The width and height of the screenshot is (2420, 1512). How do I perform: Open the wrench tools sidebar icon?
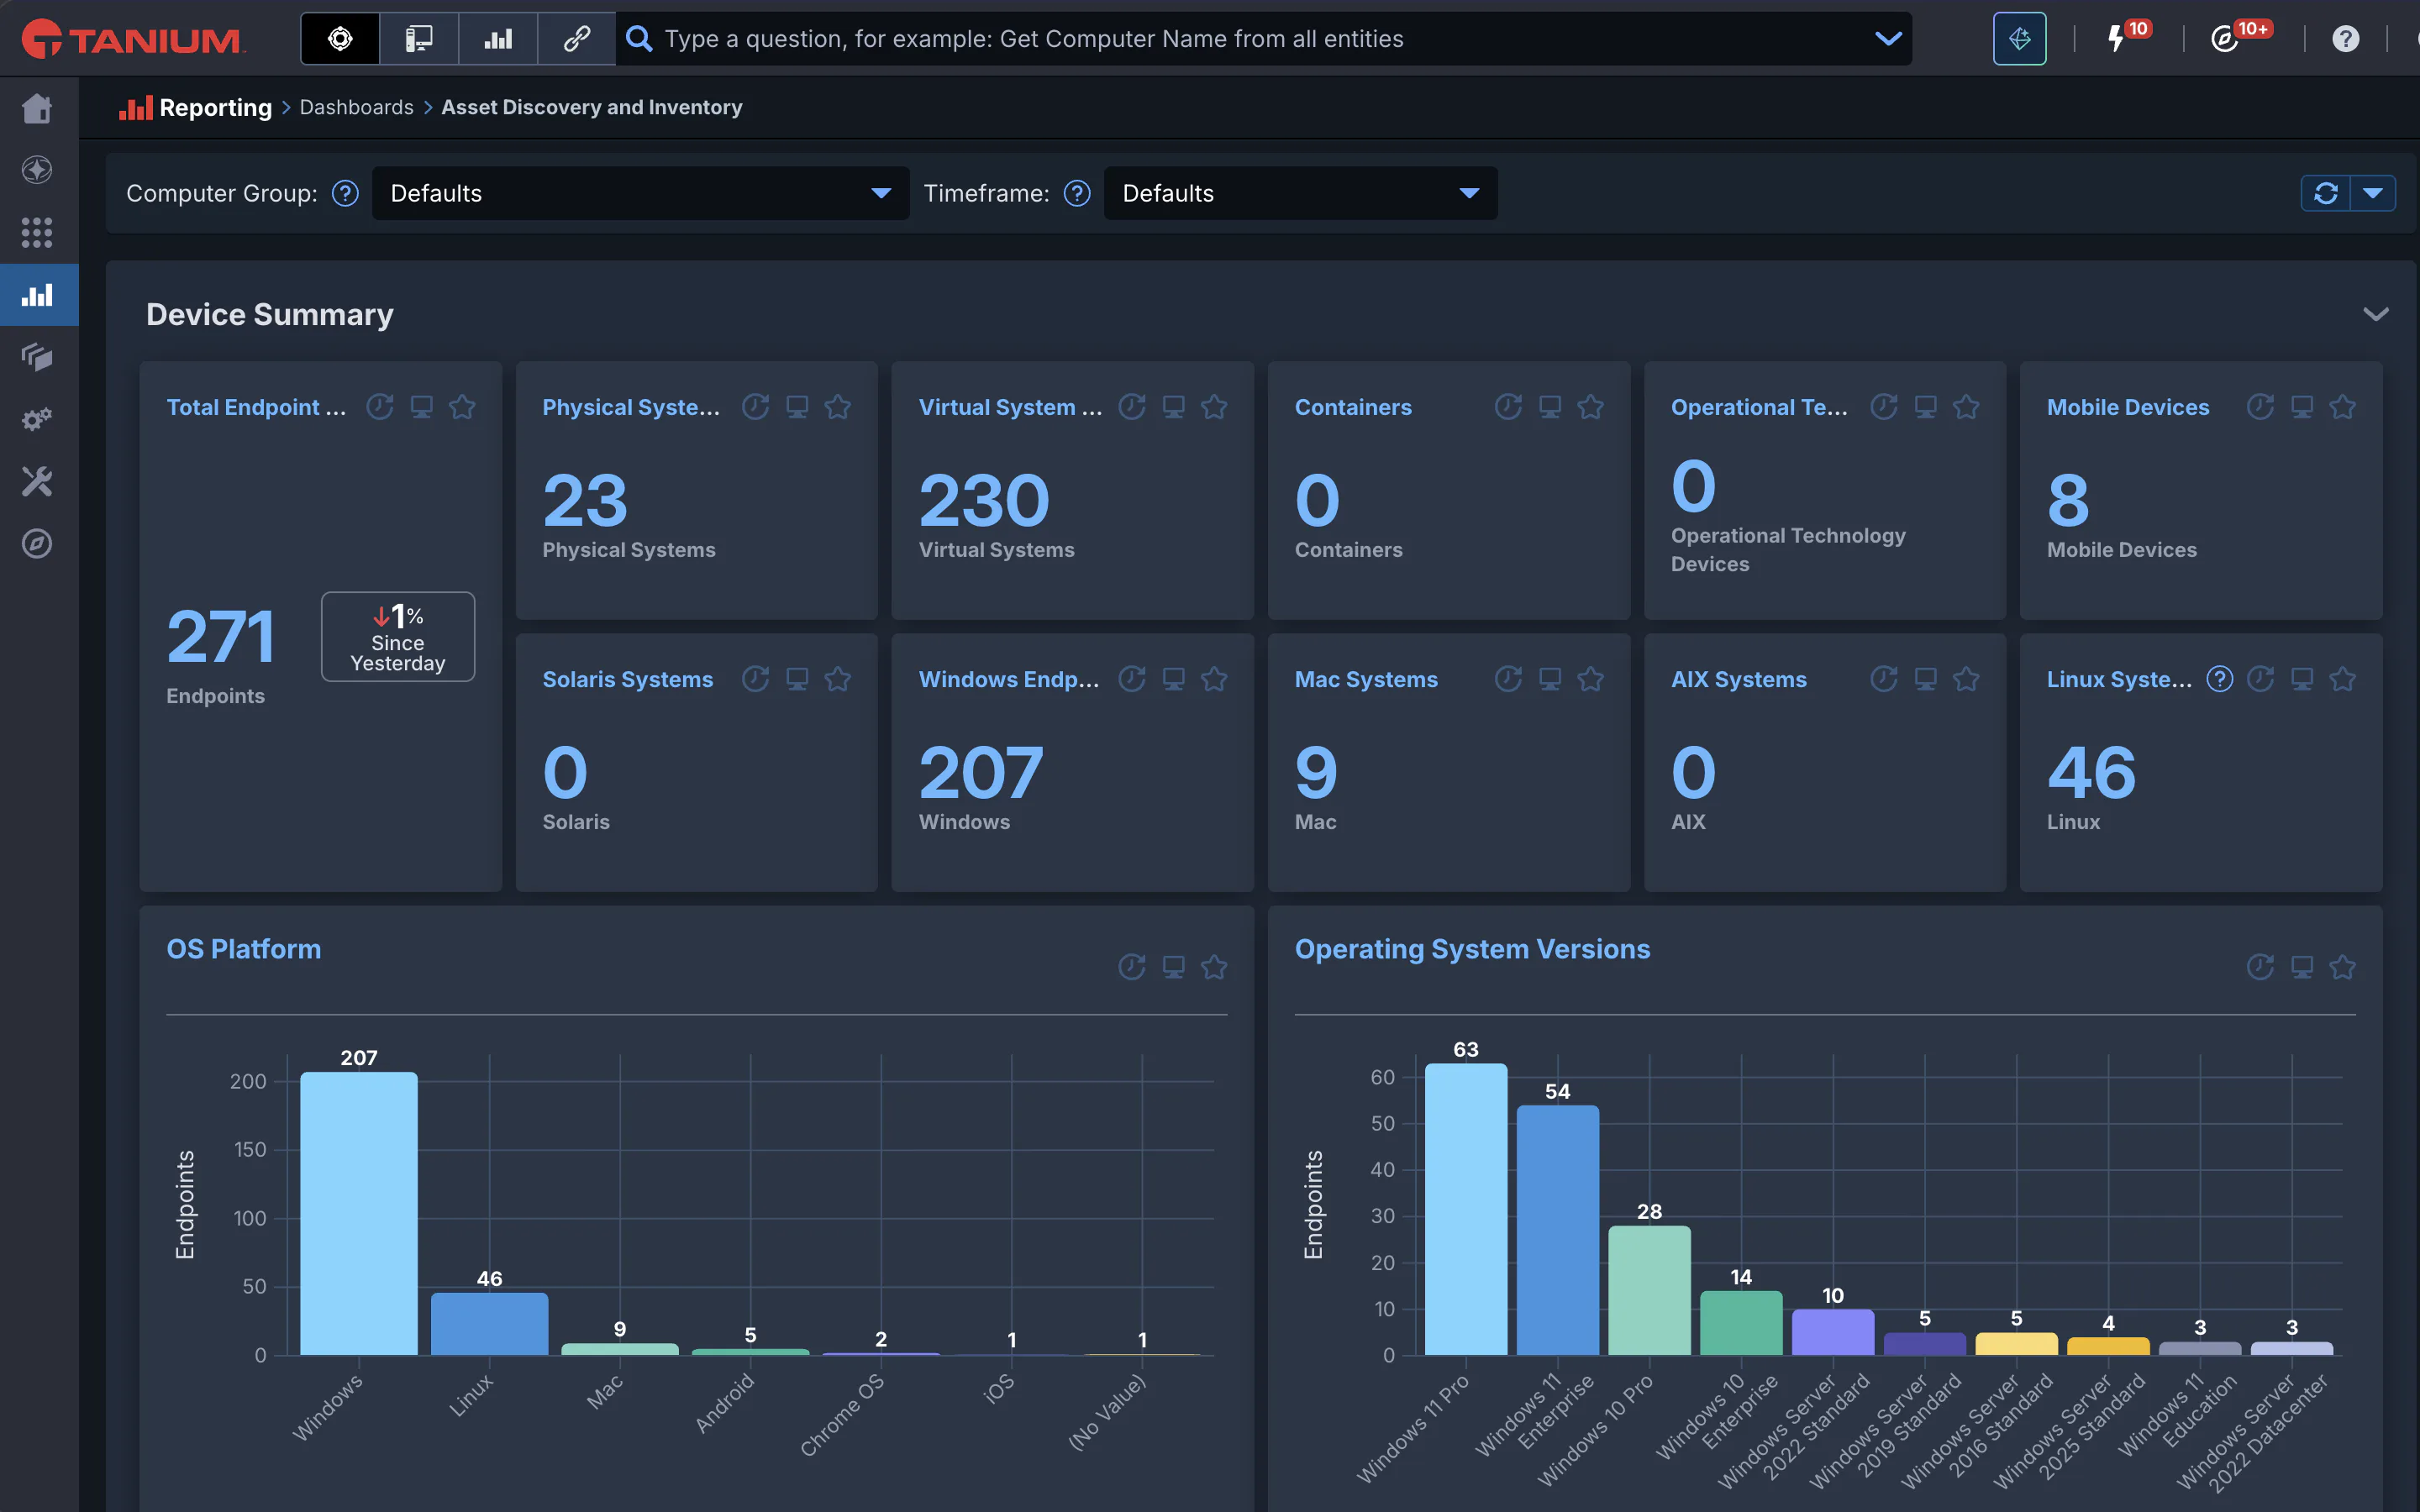(x=37, y=482)
